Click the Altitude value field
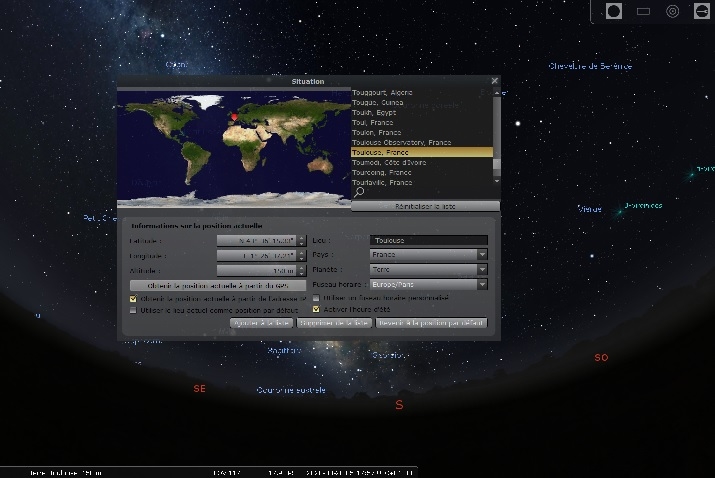 coord(257,270)
